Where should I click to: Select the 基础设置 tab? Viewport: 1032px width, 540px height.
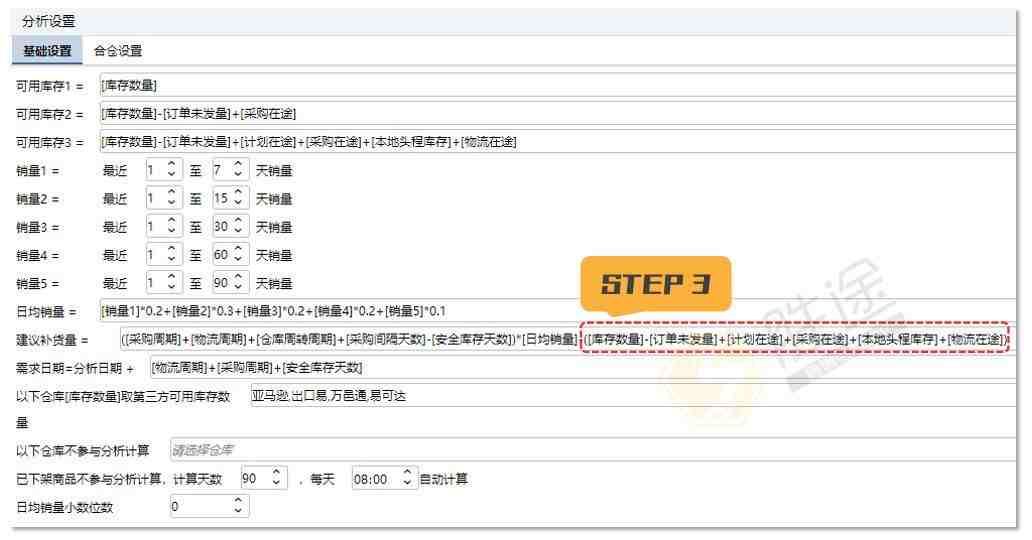pos(47,50)
